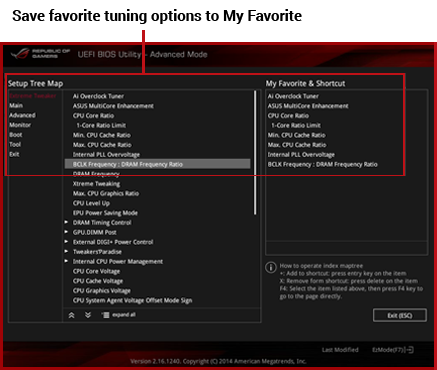The width and height of the screenshot is (437, 370).
Task: Select highlighted BCLK Frequency : DRAM Frequency Ratio row
Action: pyautogui.click(x=157, y=164)
